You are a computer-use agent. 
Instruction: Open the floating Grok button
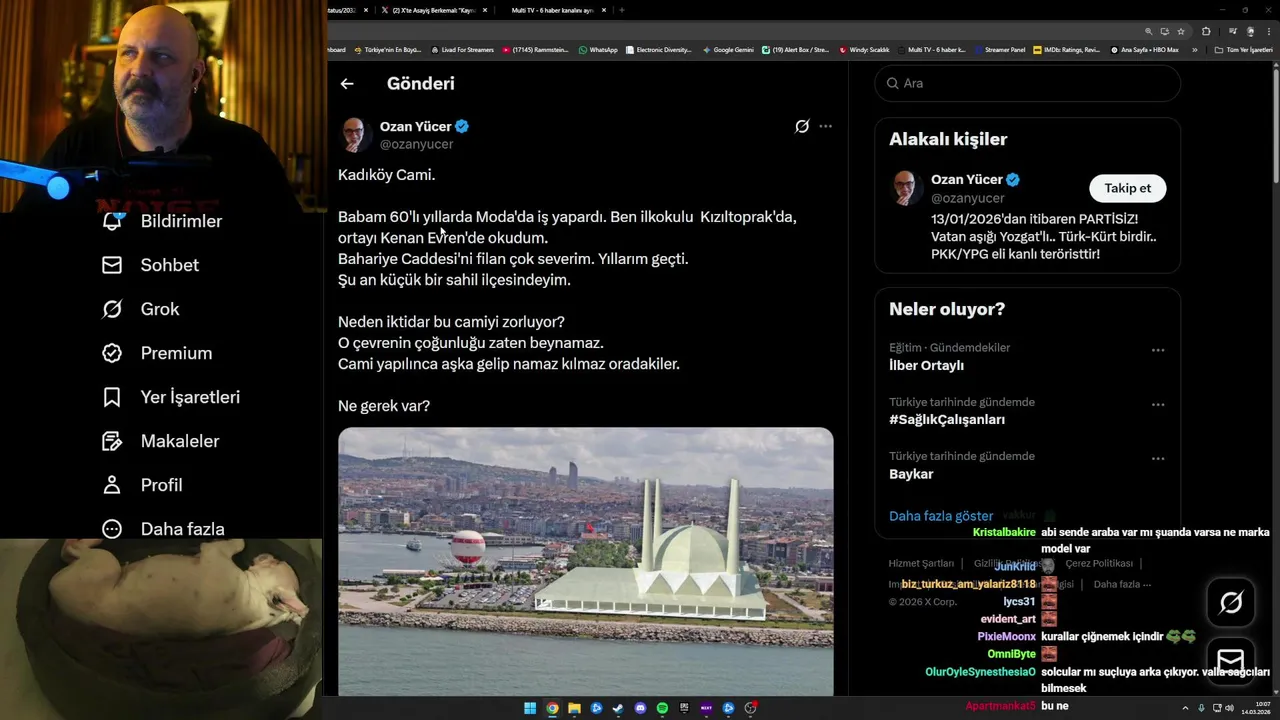[1231, 602]
